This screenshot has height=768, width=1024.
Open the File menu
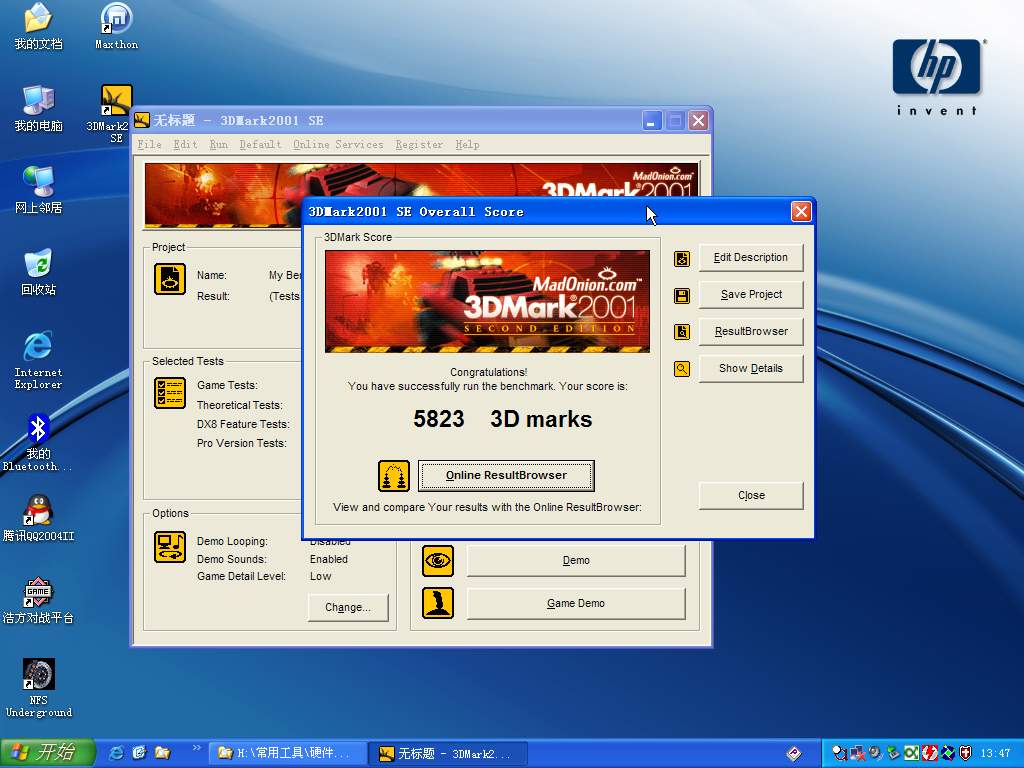tap(150, 144)
